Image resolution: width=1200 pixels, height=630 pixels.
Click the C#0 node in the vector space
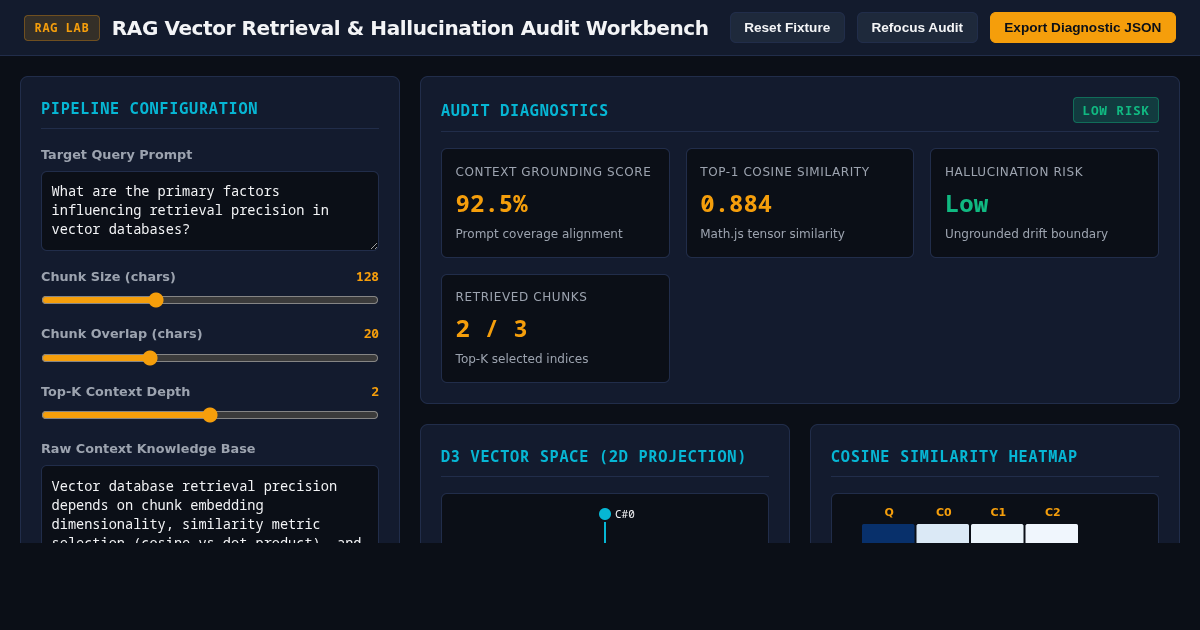click(605, 514)
